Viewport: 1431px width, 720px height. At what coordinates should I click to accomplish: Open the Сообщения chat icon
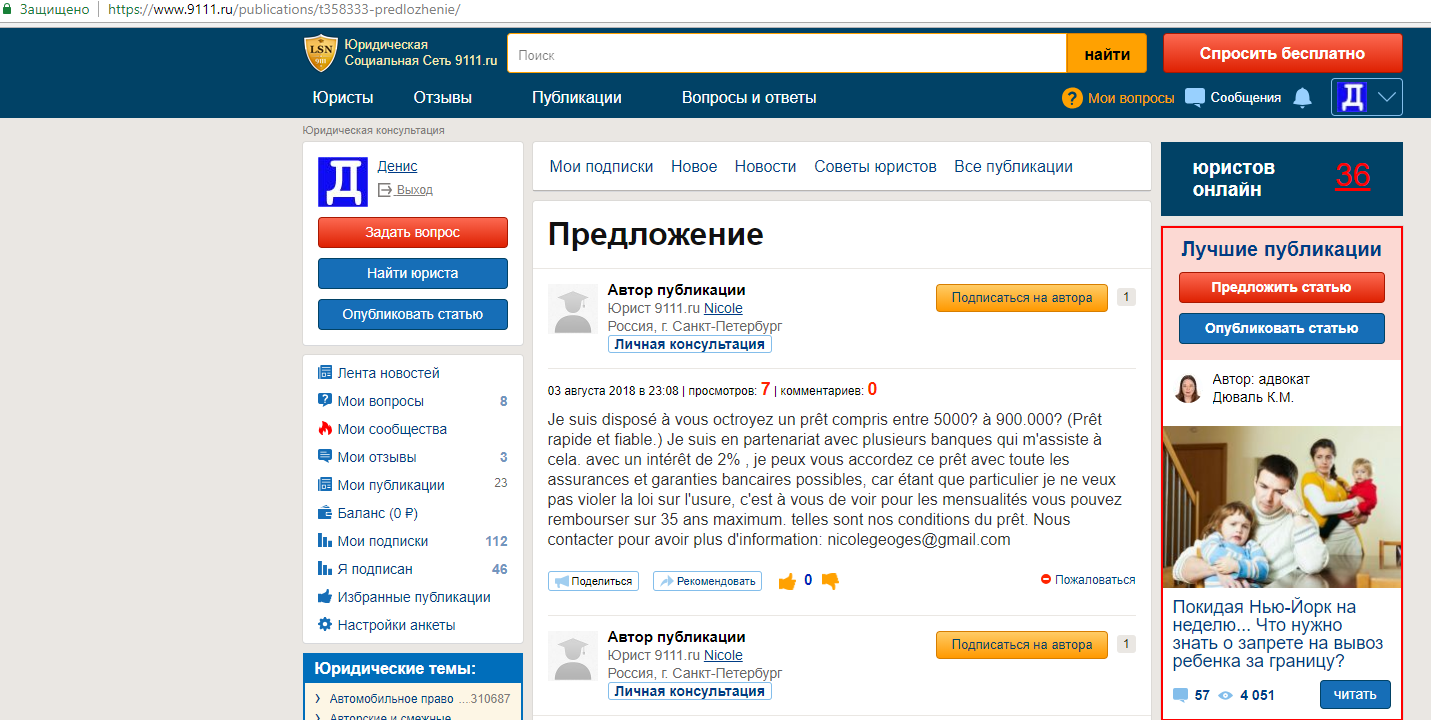1194,97
